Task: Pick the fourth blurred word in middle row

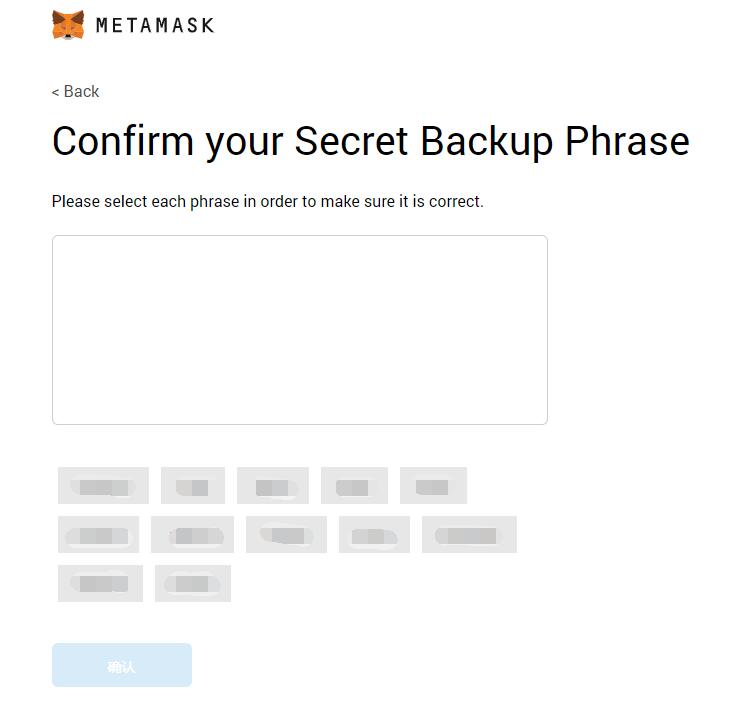Action: [374, 535]
